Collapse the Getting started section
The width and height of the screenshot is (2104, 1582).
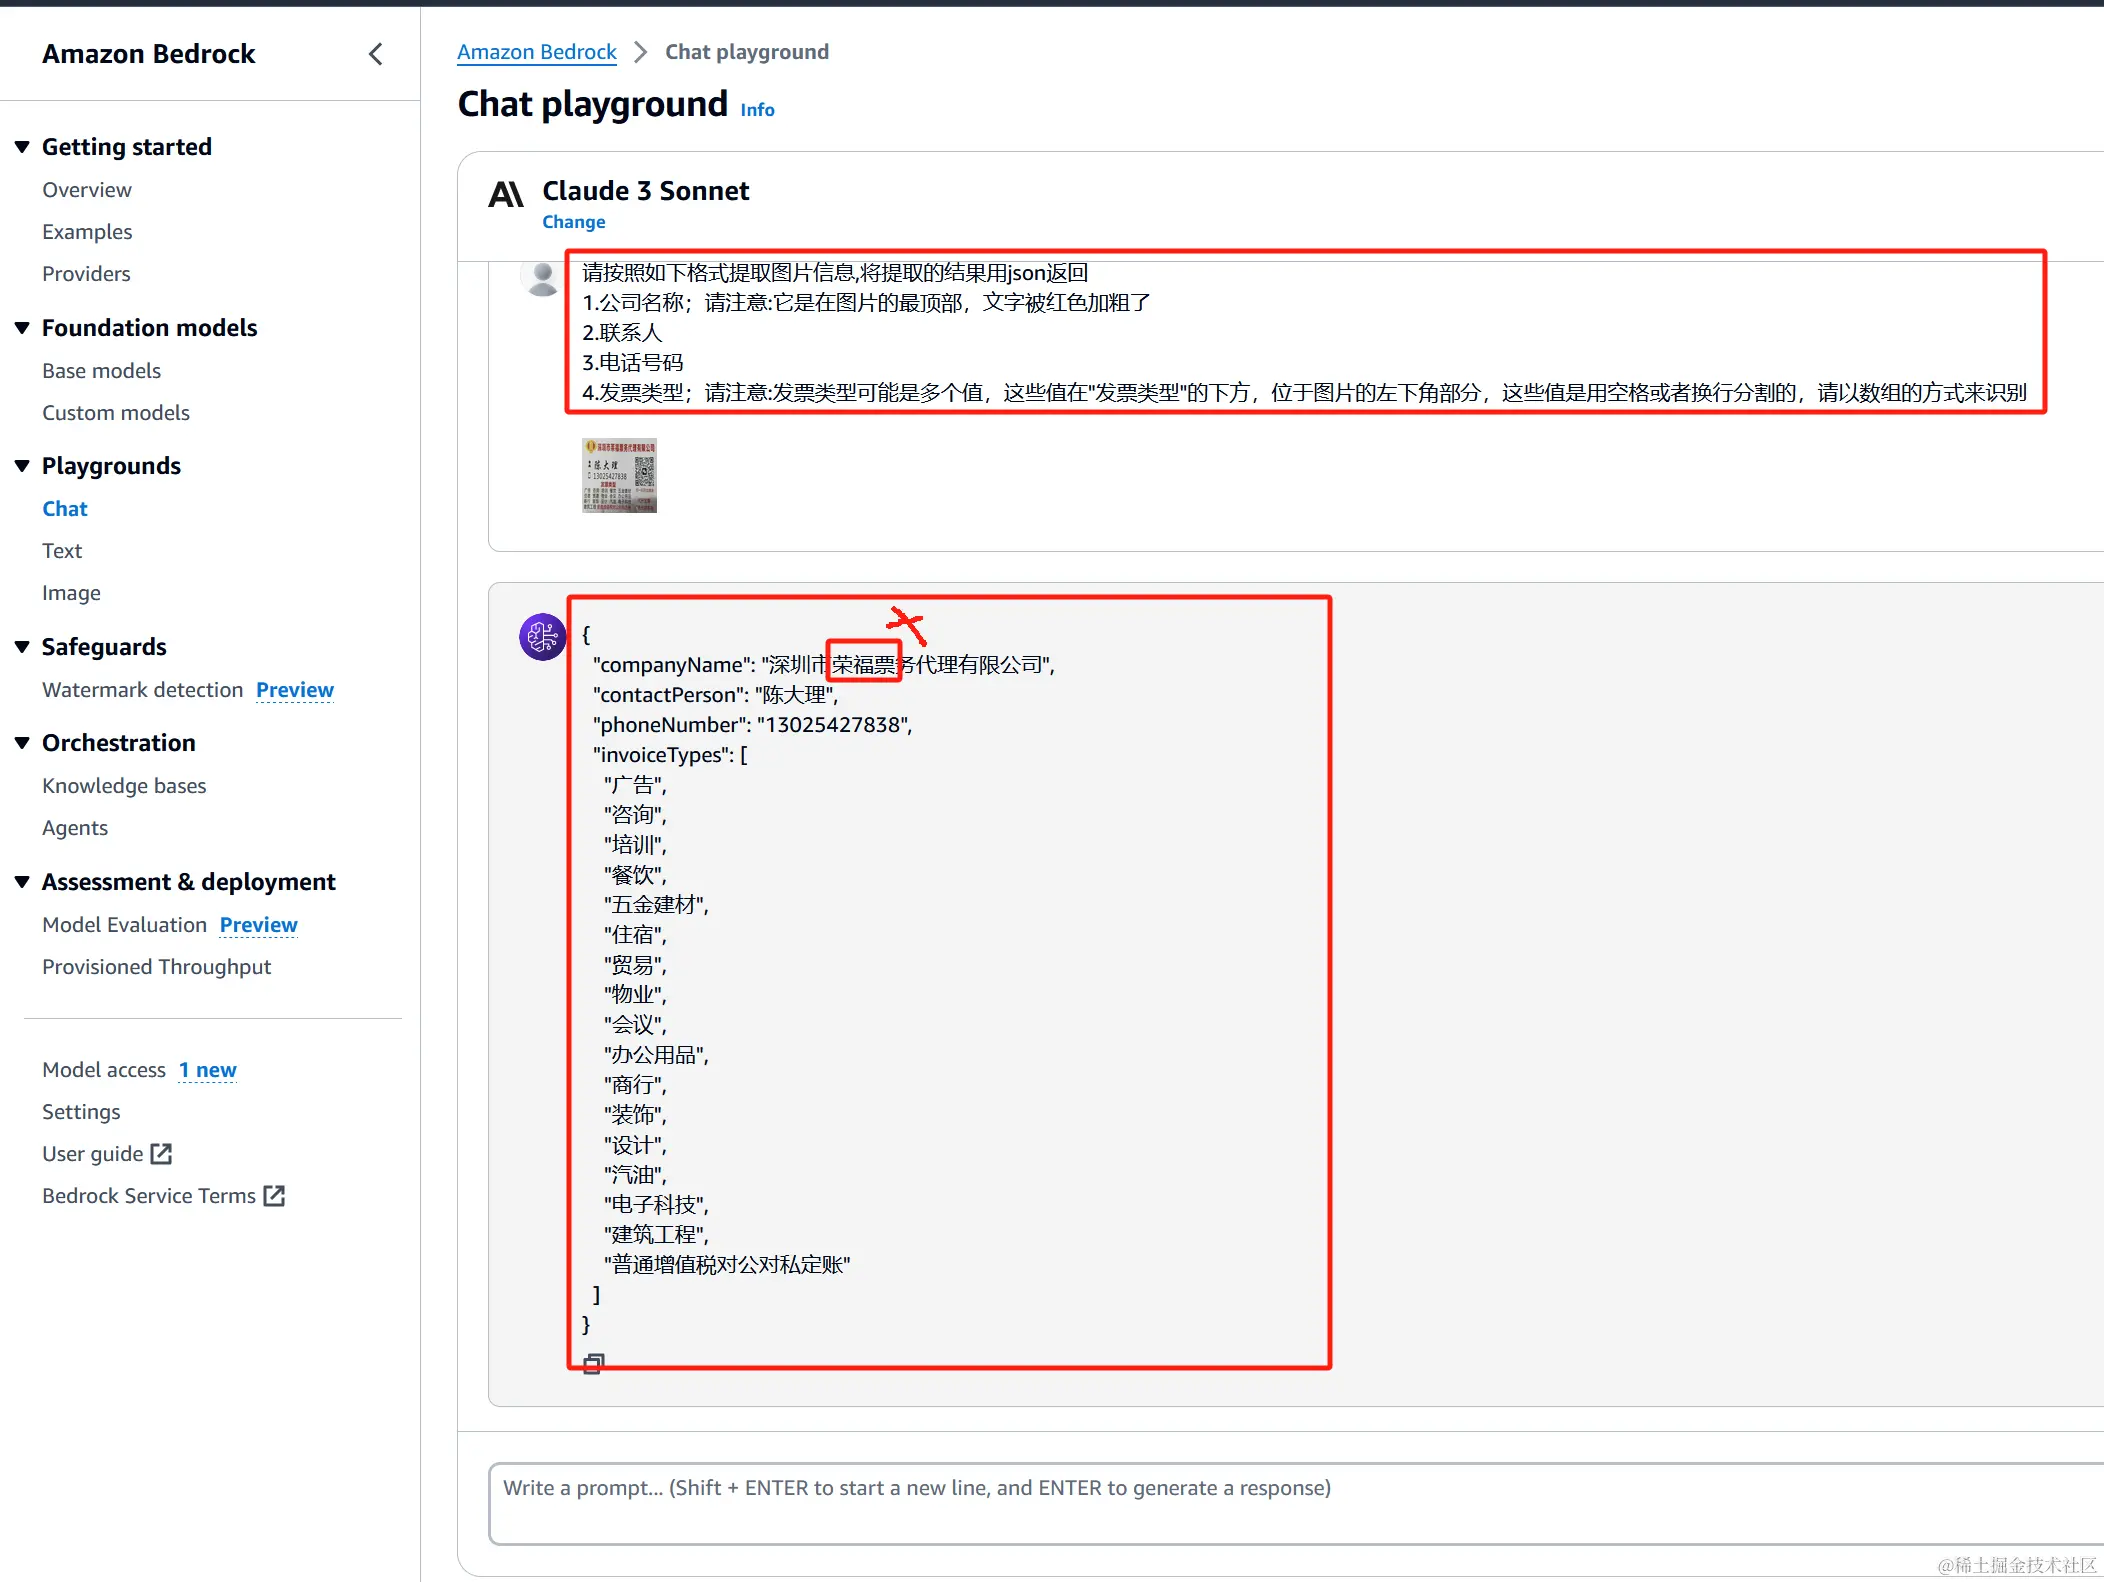coord(22,147)
